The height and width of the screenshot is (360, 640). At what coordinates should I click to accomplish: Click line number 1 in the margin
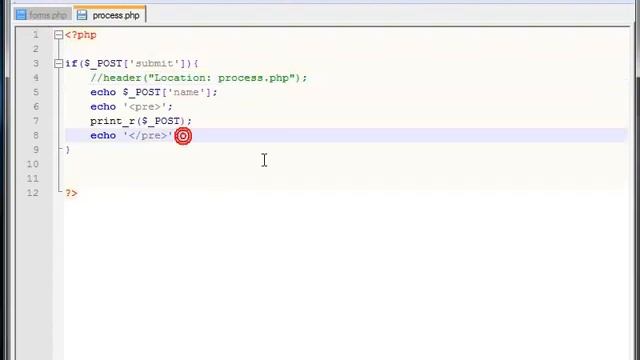[36, 35]
